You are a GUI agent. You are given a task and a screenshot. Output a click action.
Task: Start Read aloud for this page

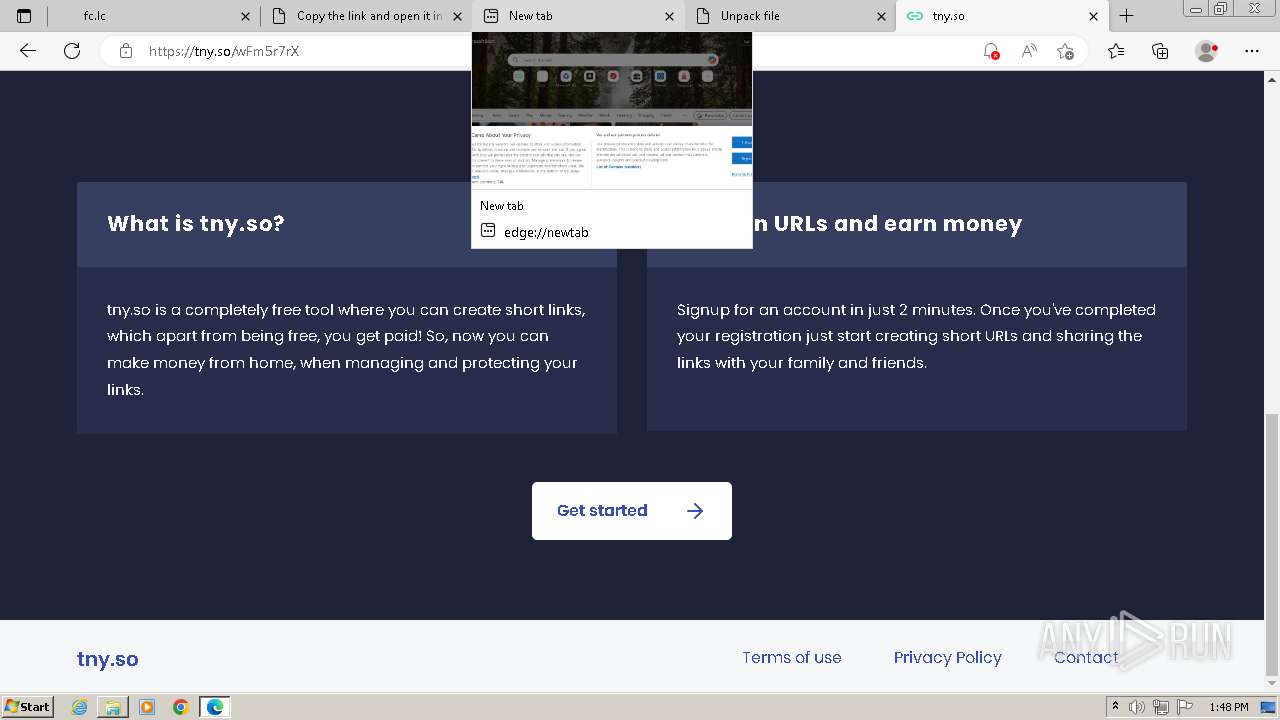click(1028, 51)
